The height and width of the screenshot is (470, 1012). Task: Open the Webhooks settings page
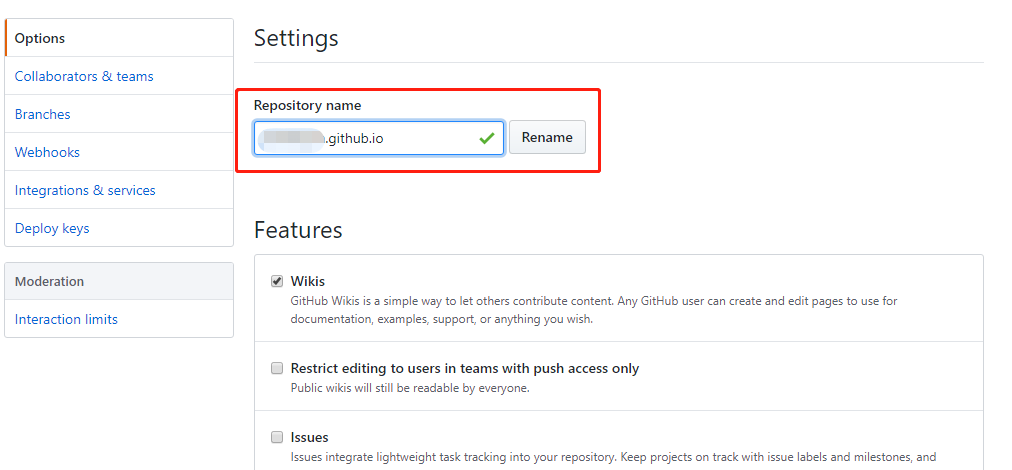47,152
